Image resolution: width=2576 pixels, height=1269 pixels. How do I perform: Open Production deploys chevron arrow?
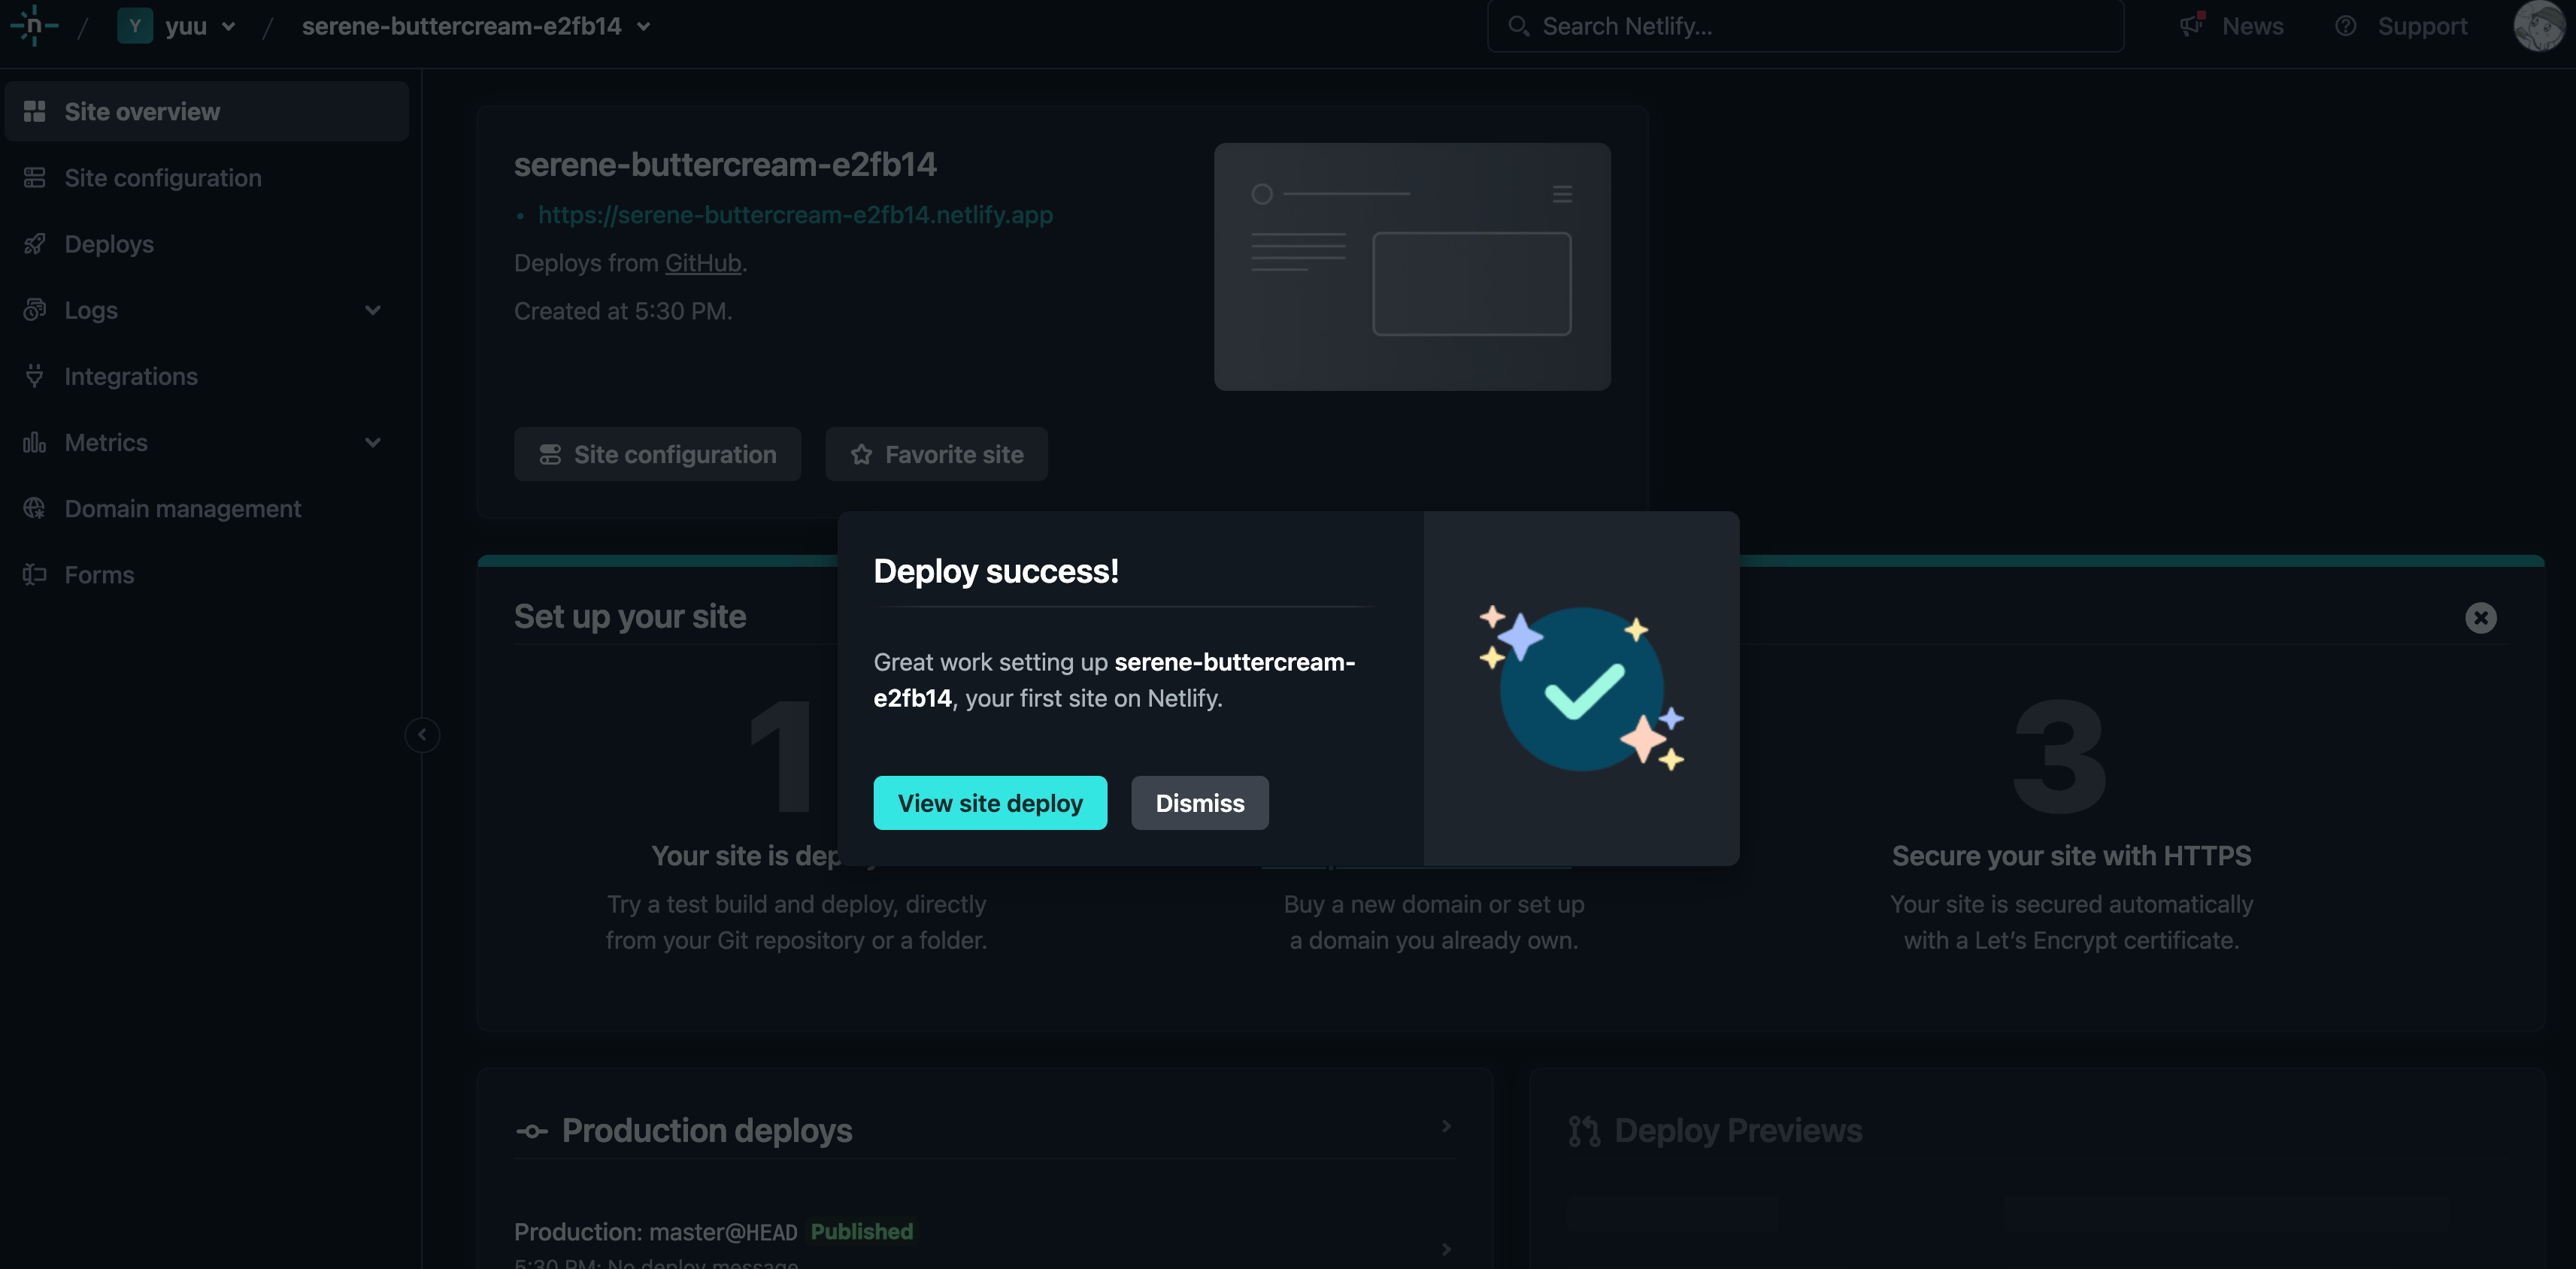pos(1446,1126)
